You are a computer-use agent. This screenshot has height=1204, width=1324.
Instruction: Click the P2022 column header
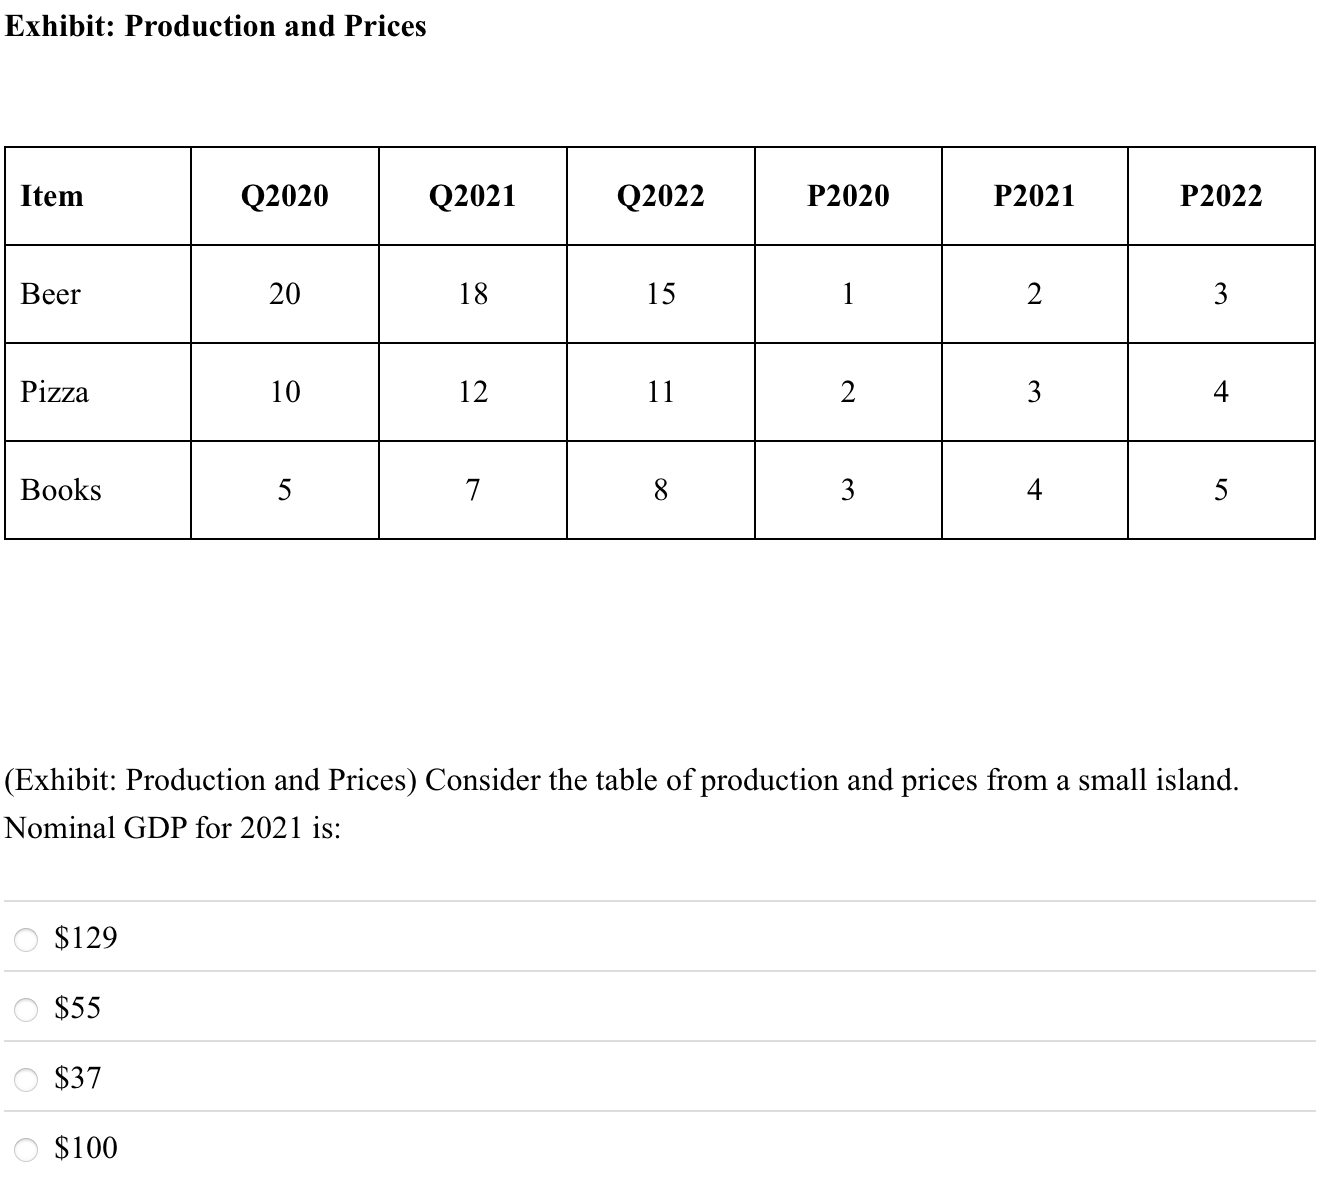1221,195
